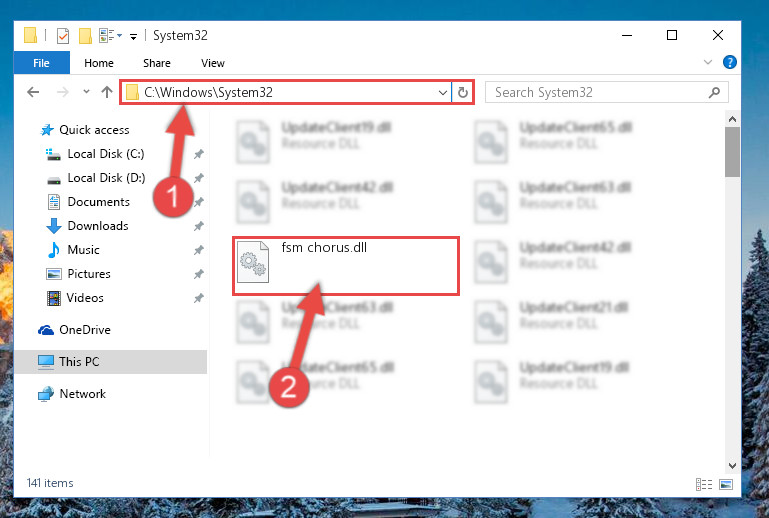Open the address bar history dropdown
Screen dimensions: 769x518
tap(442, 92)
